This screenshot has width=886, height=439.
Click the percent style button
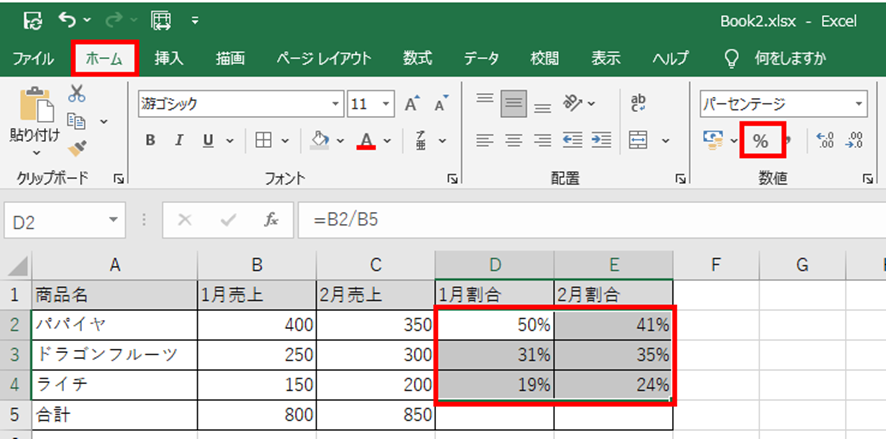pos(760,140)
